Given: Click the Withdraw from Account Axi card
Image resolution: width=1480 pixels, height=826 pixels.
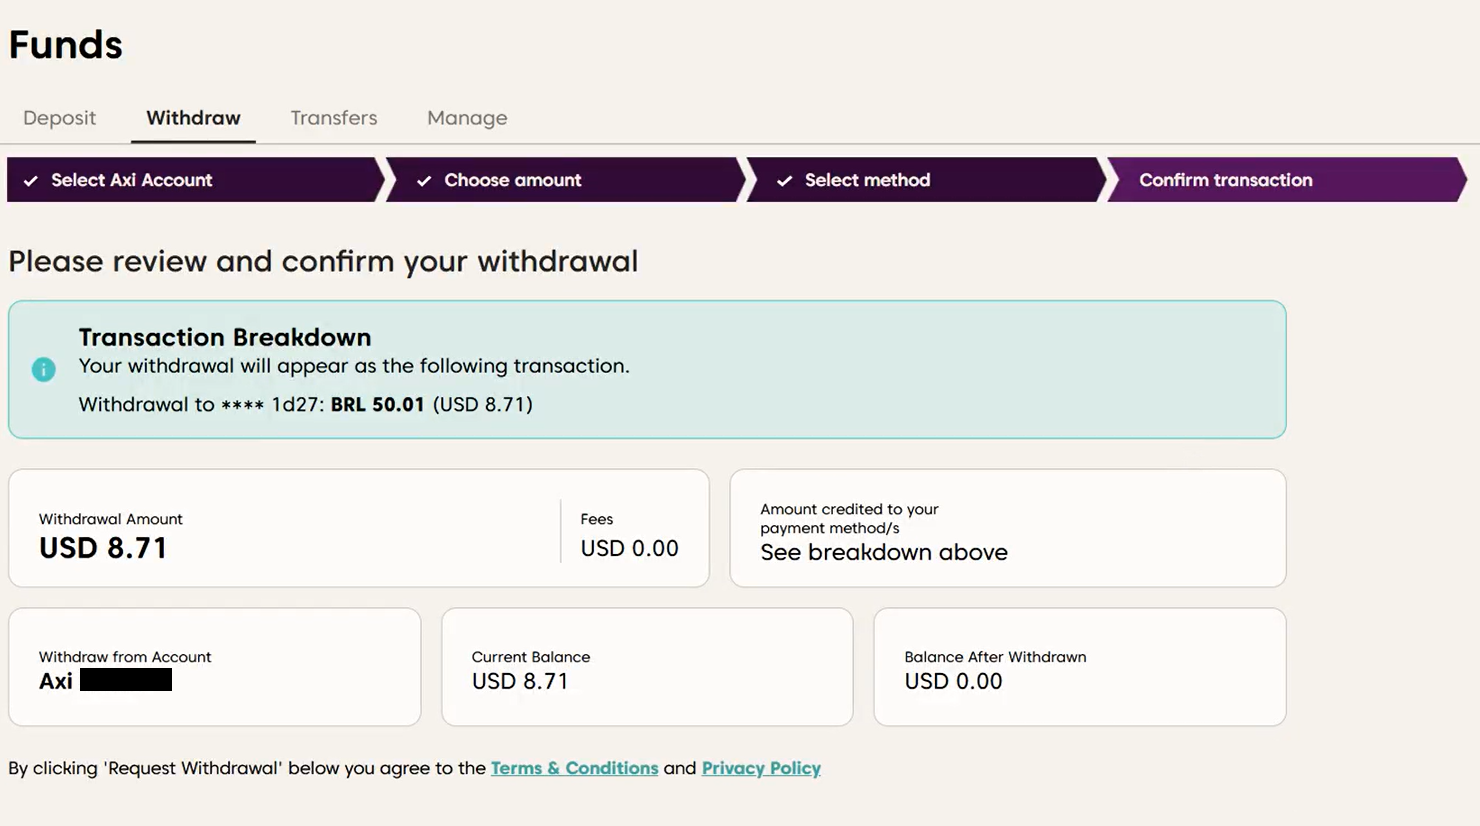Looking at the screenshot, I should [x=215, y=667].
